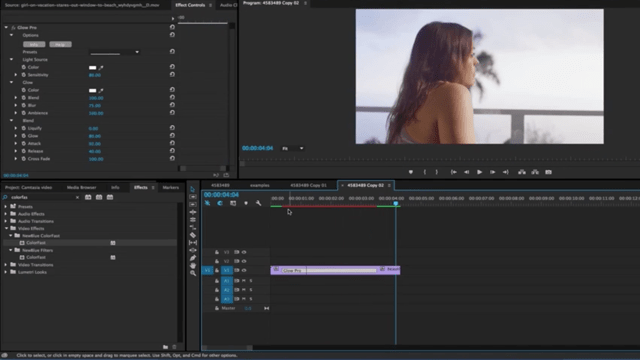Click the YUV effects filter icon
640x360 pixels.
110,197
